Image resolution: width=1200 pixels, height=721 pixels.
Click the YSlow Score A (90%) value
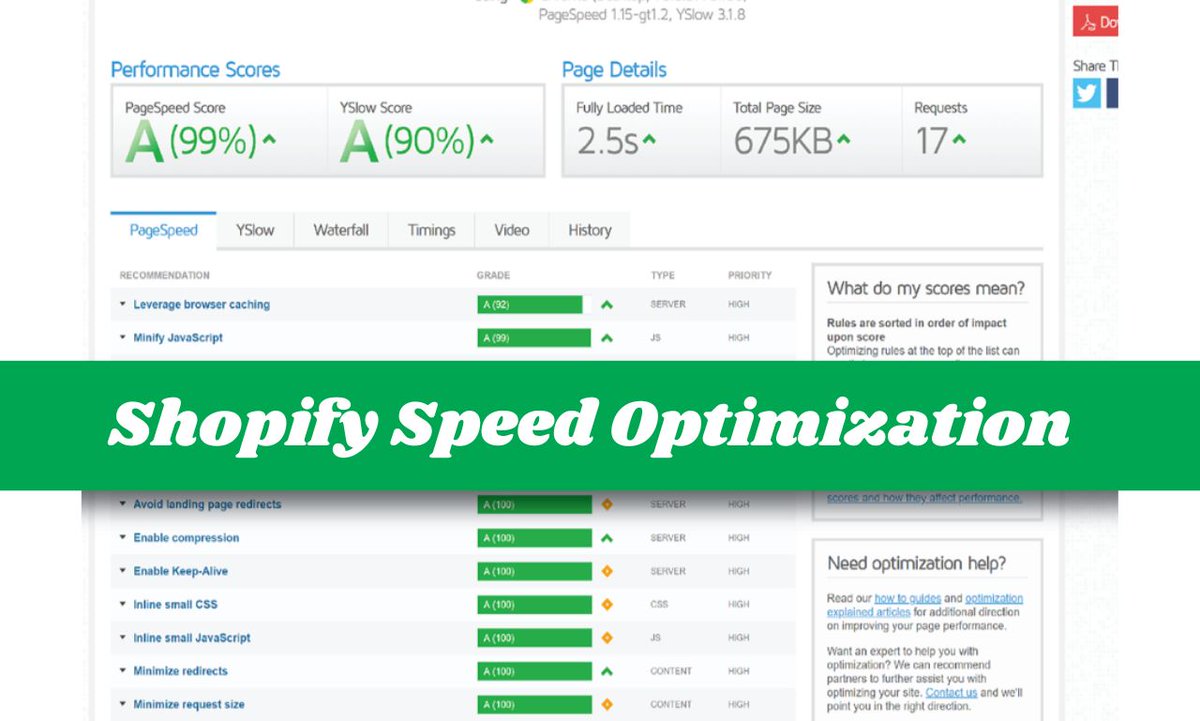408,141
